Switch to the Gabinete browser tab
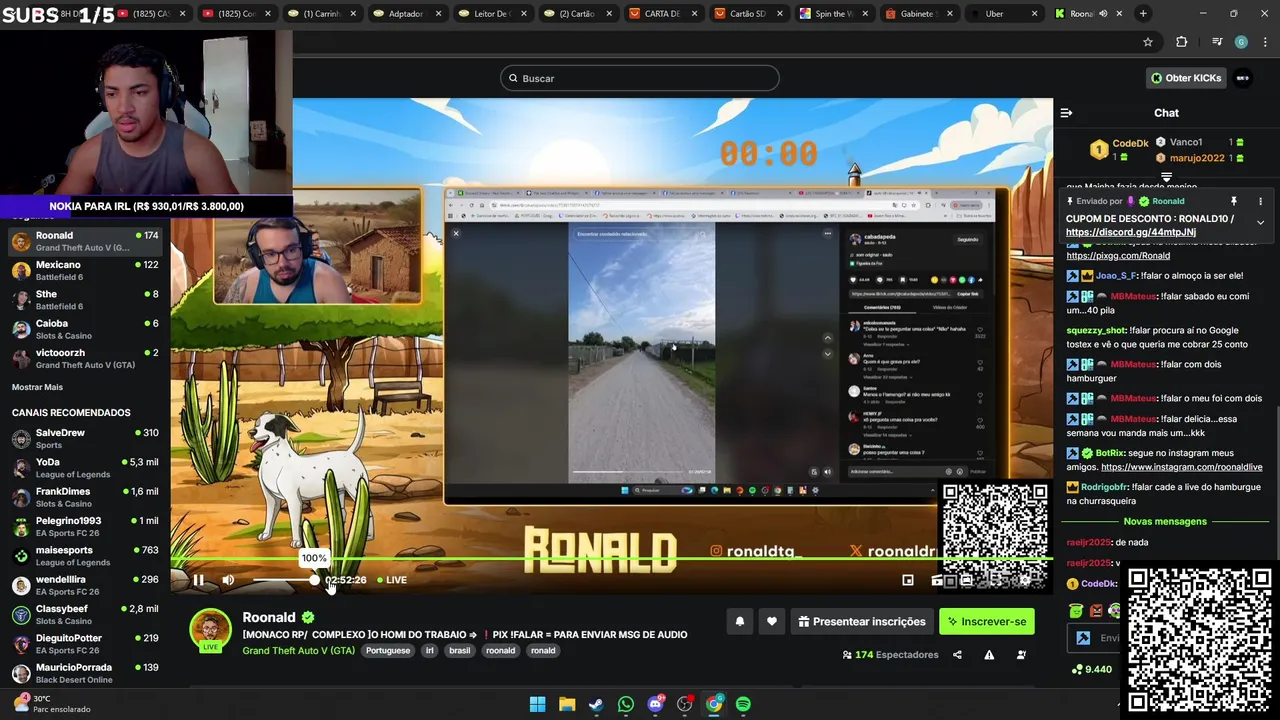 [x=921, y=14]
